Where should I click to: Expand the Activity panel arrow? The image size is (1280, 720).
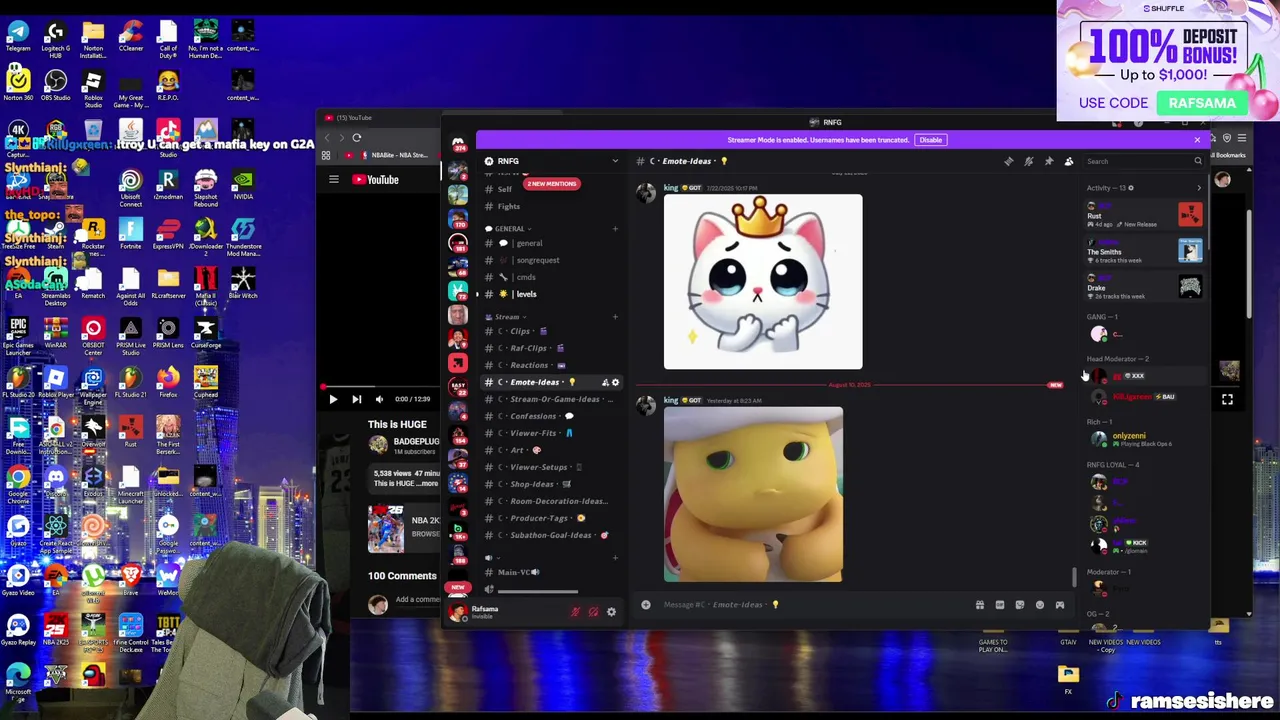coord(1199,188)
